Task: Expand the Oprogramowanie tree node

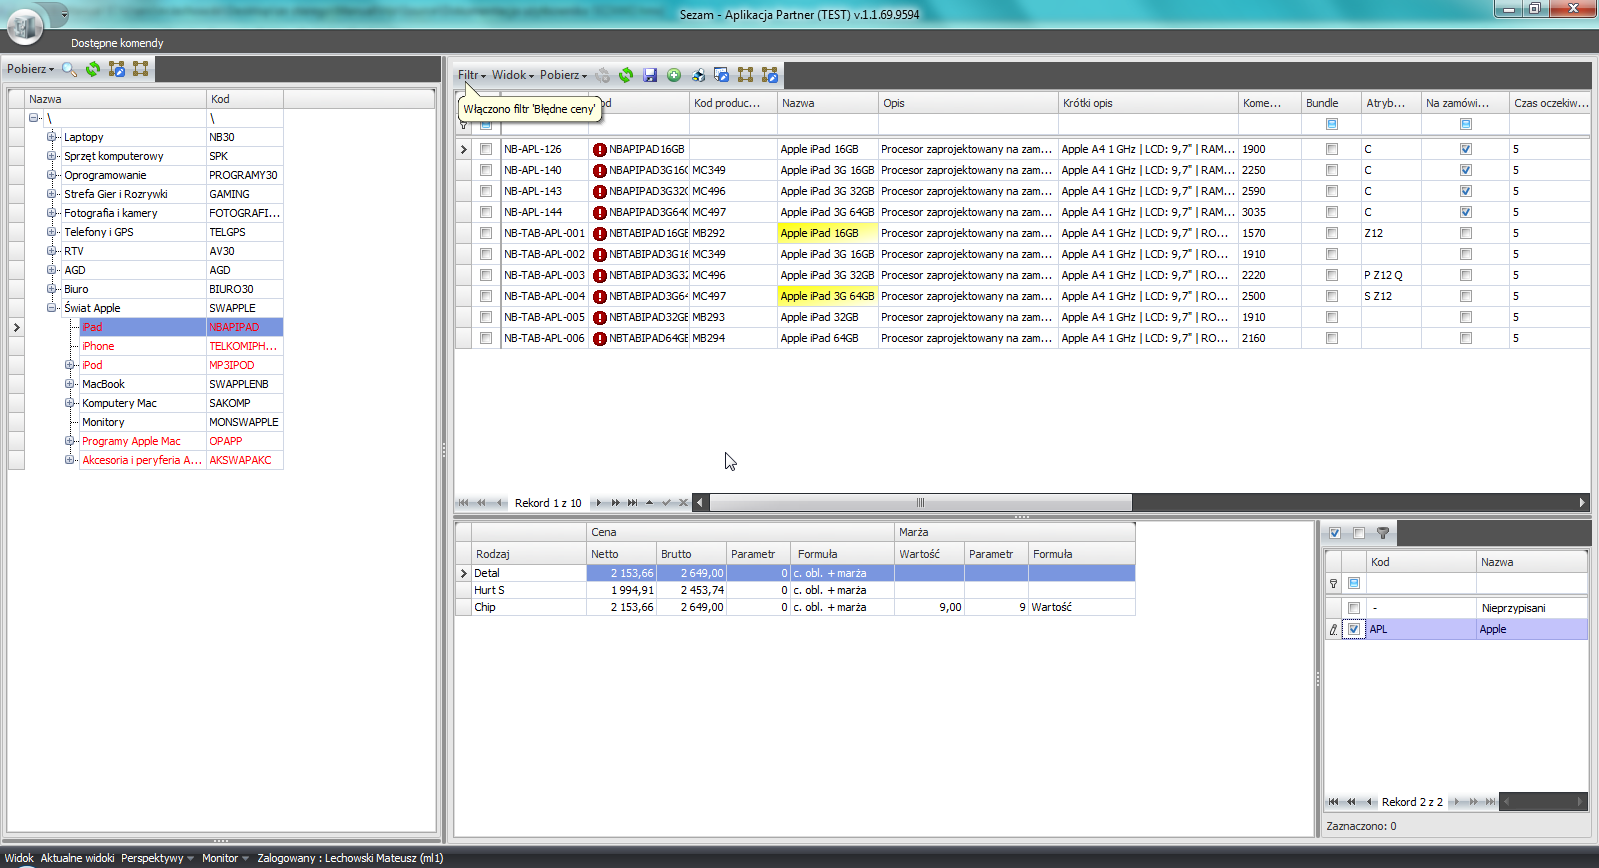Action: pos(52,175)
